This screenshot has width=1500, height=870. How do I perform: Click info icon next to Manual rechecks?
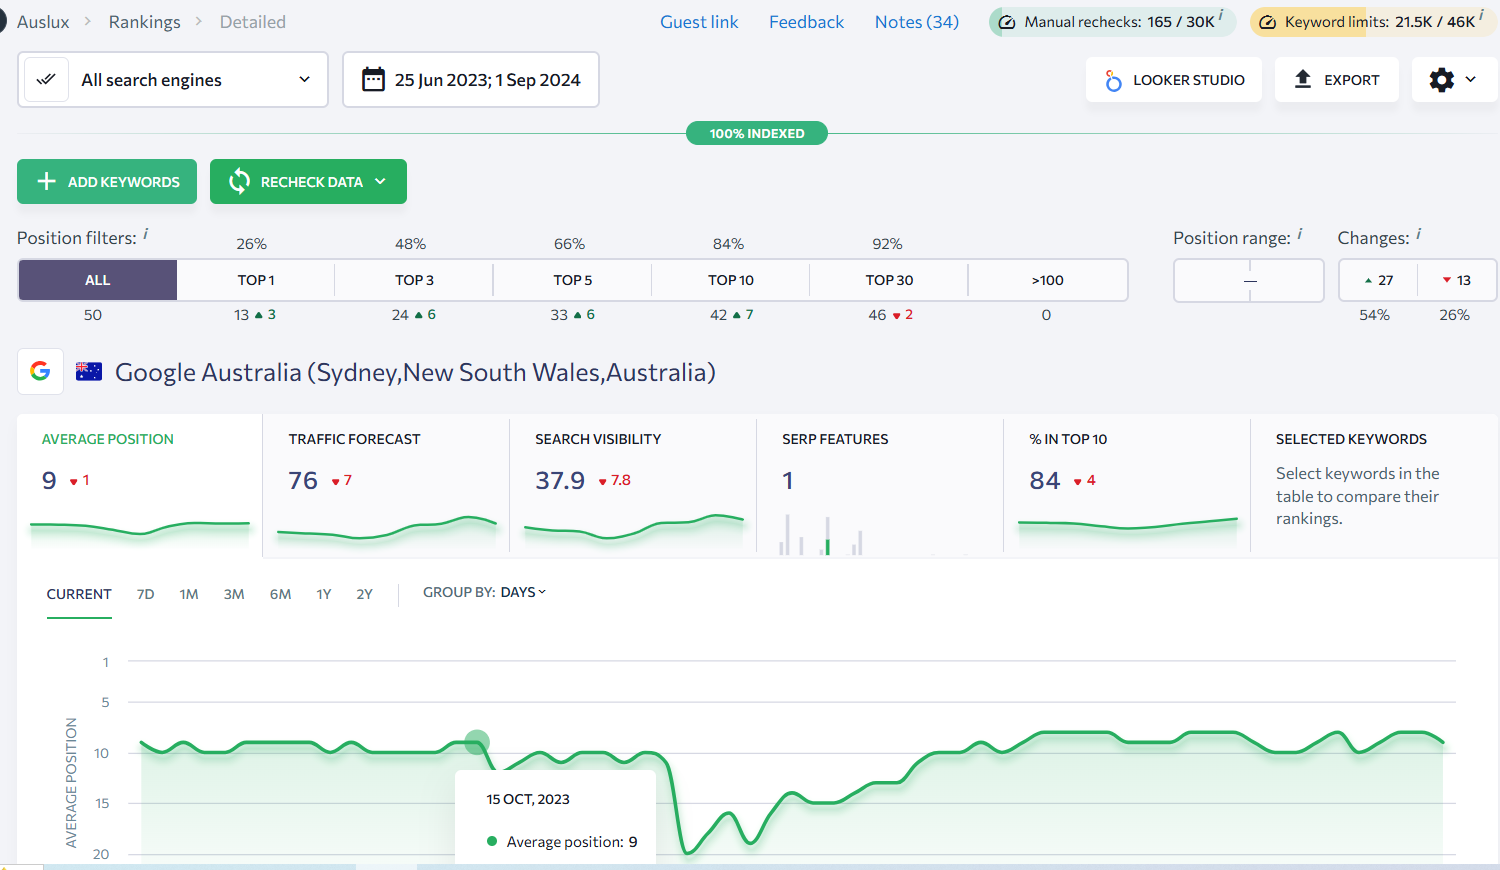click(1221, 15)
